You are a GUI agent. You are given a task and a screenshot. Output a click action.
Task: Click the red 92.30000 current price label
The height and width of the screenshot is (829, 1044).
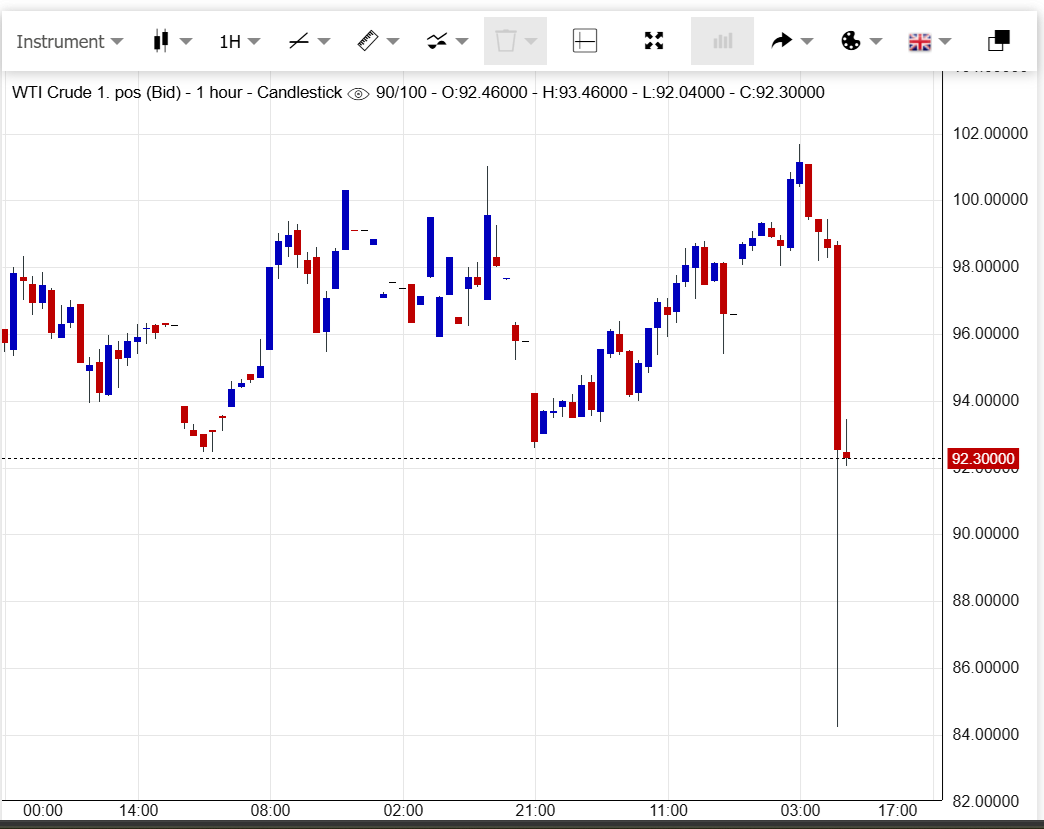(983, 459)
